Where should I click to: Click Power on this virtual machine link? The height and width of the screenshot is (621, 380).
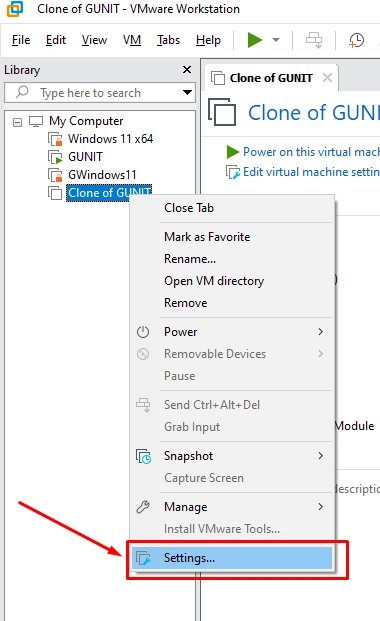tap(311, 152)
